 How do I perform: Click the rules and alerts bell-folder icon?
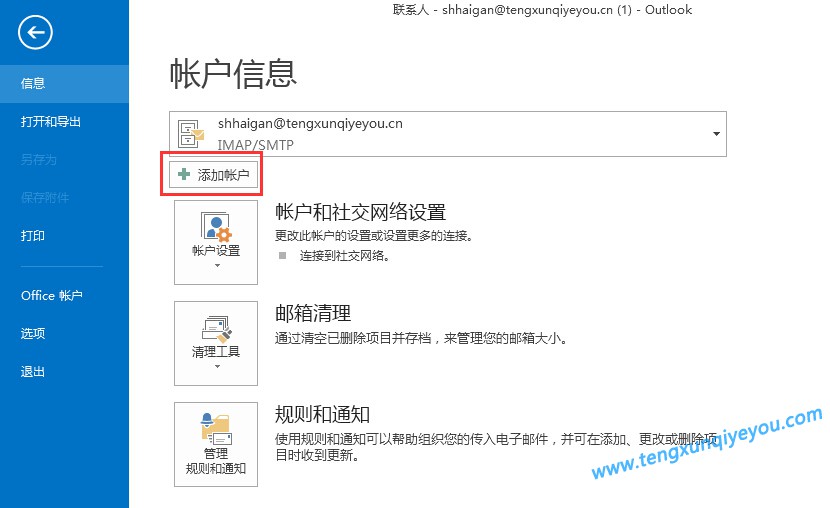(x=216, y=429)
